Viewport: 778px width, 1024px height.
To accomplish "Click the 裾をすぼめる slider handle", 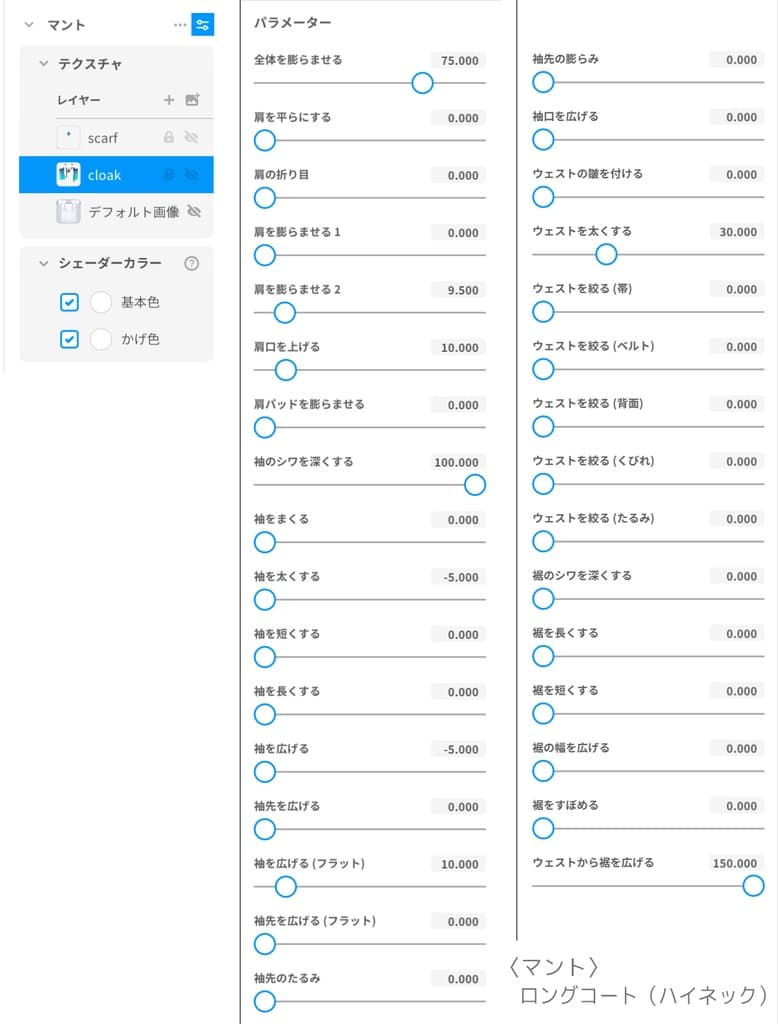I will tap(543, 829).
